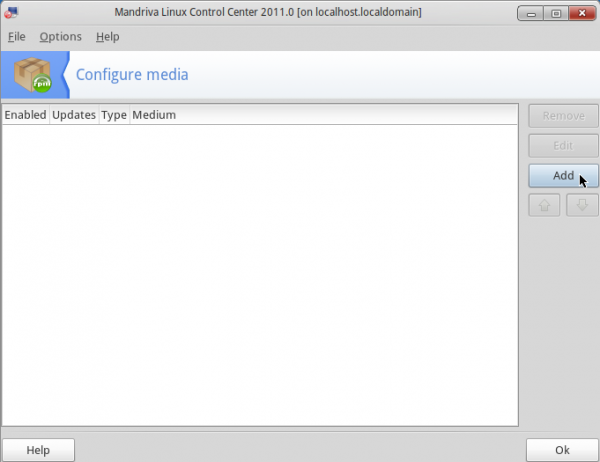The height and width of the screenshot is (462, 600).
Task: Click the empty media list area
Action: (x=260, y=275)
